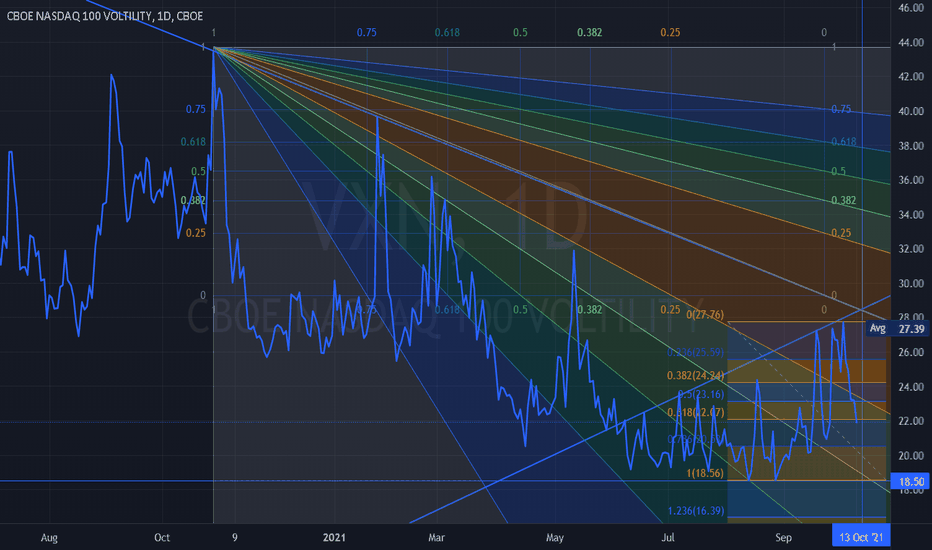Click the CBOE NASDAQ 100 VOLTILITY chart title
The image size is (932, 550).
point(105,16)
